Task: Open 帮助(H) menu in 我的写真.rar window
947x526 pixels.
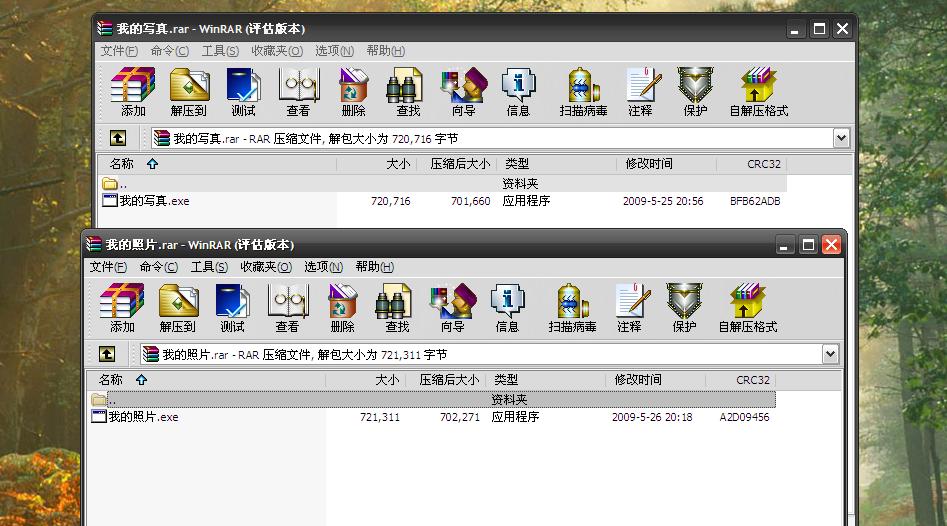Action: pos(386,51)
